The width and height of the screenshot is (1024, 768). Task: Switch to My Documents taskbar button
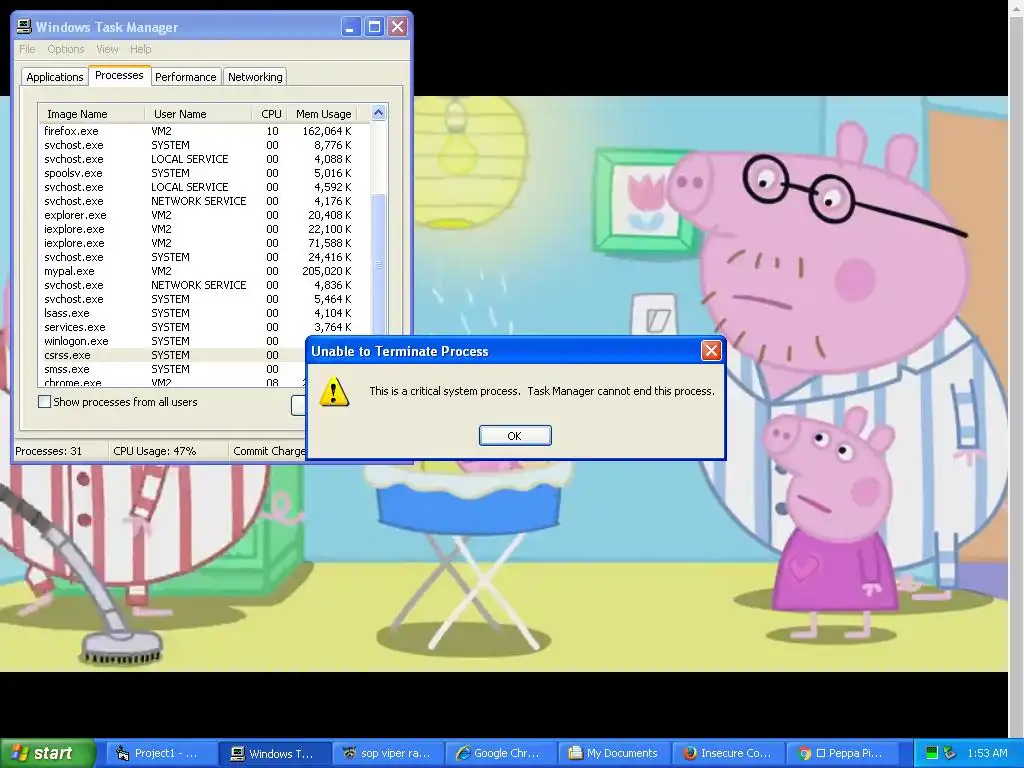[615, 753]
